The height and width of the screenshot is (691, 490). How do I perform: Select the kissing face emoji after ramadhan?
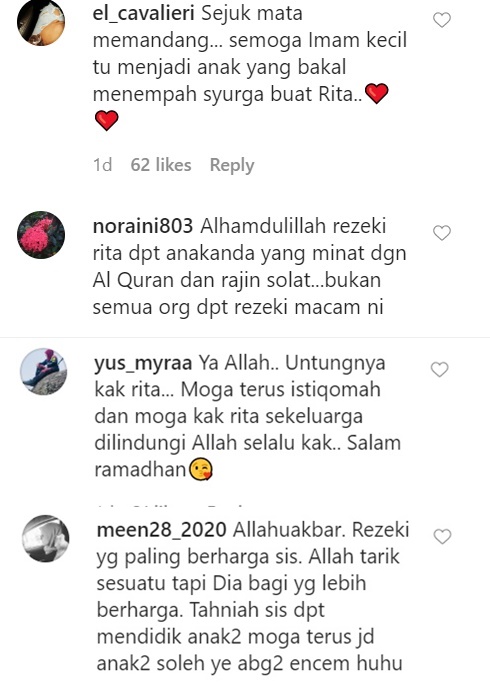(x=200, y=470)
